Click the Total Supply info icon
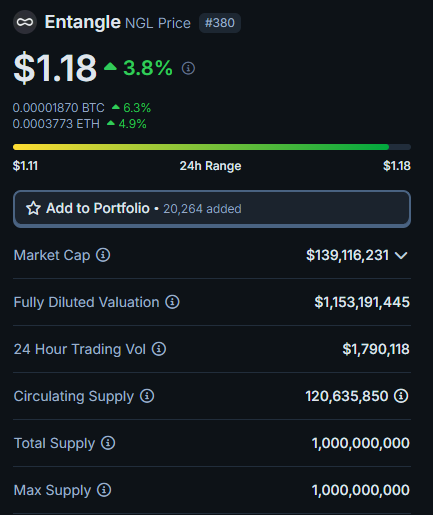The image size is (433, 515). click(x=108, y=443)
